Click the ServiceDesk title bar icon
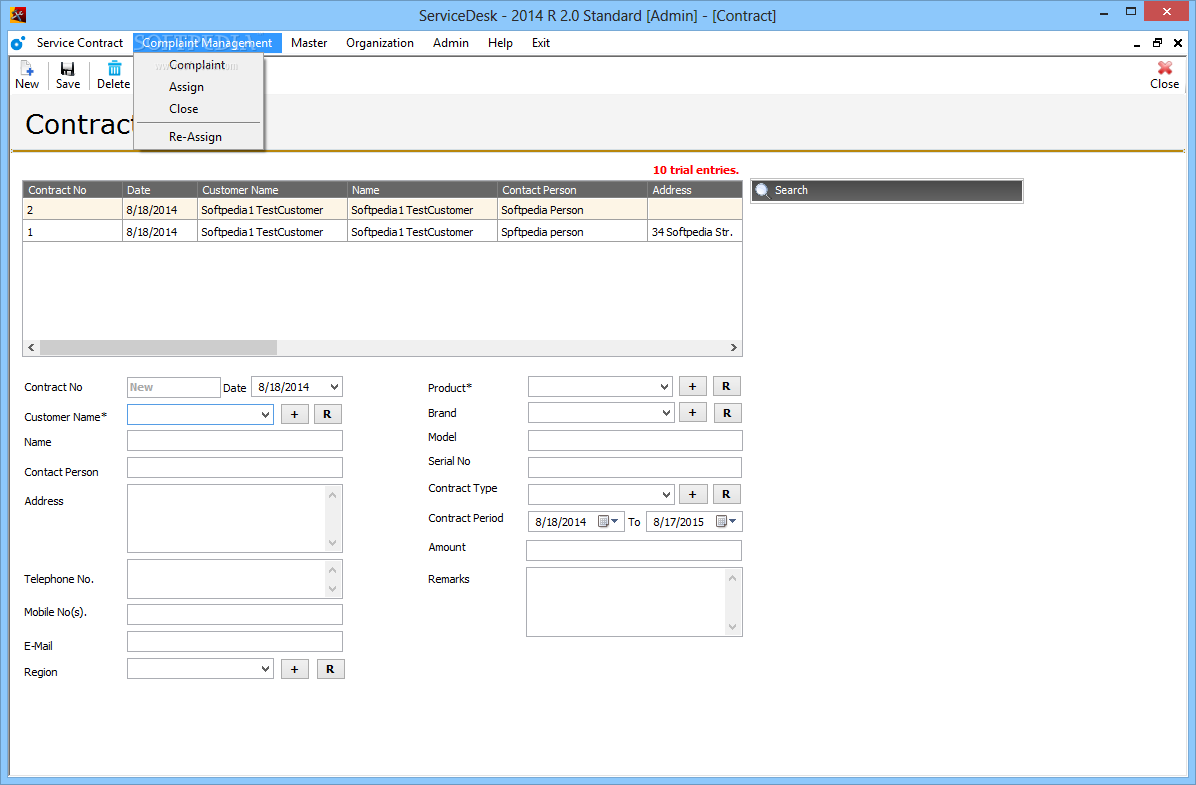1196x785 pixels. [18, 14]
